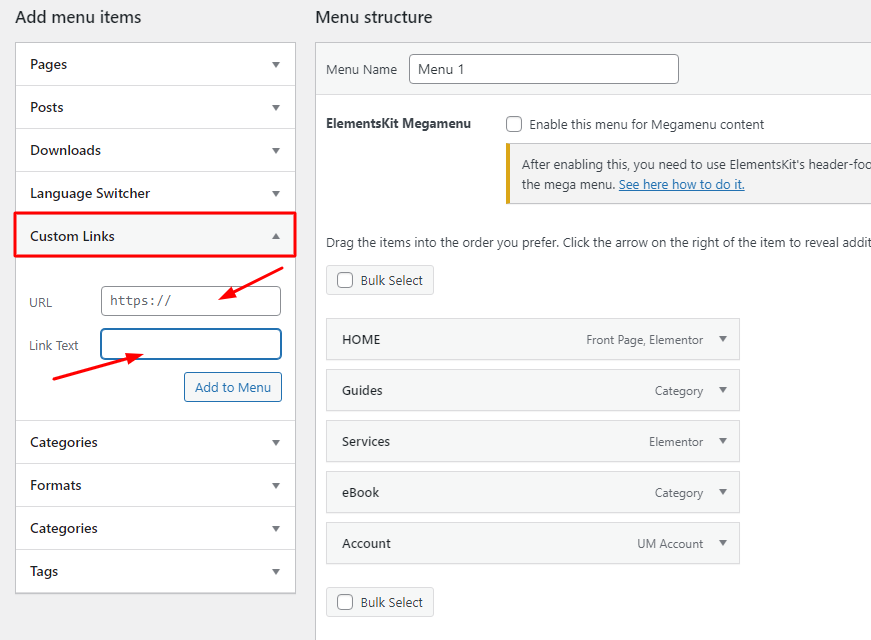The width and height of the screenshot is (871, 640).
Task: Open the Downloads section arrow
Action: [276, 151]
